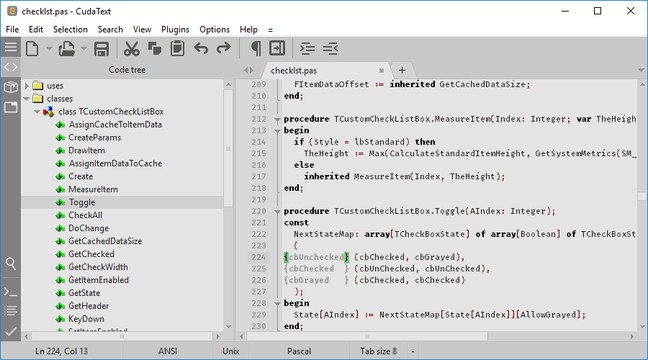Fold the begin block at line 213
The height and width of the screenshot is (360, 648).
pos(277,131)
